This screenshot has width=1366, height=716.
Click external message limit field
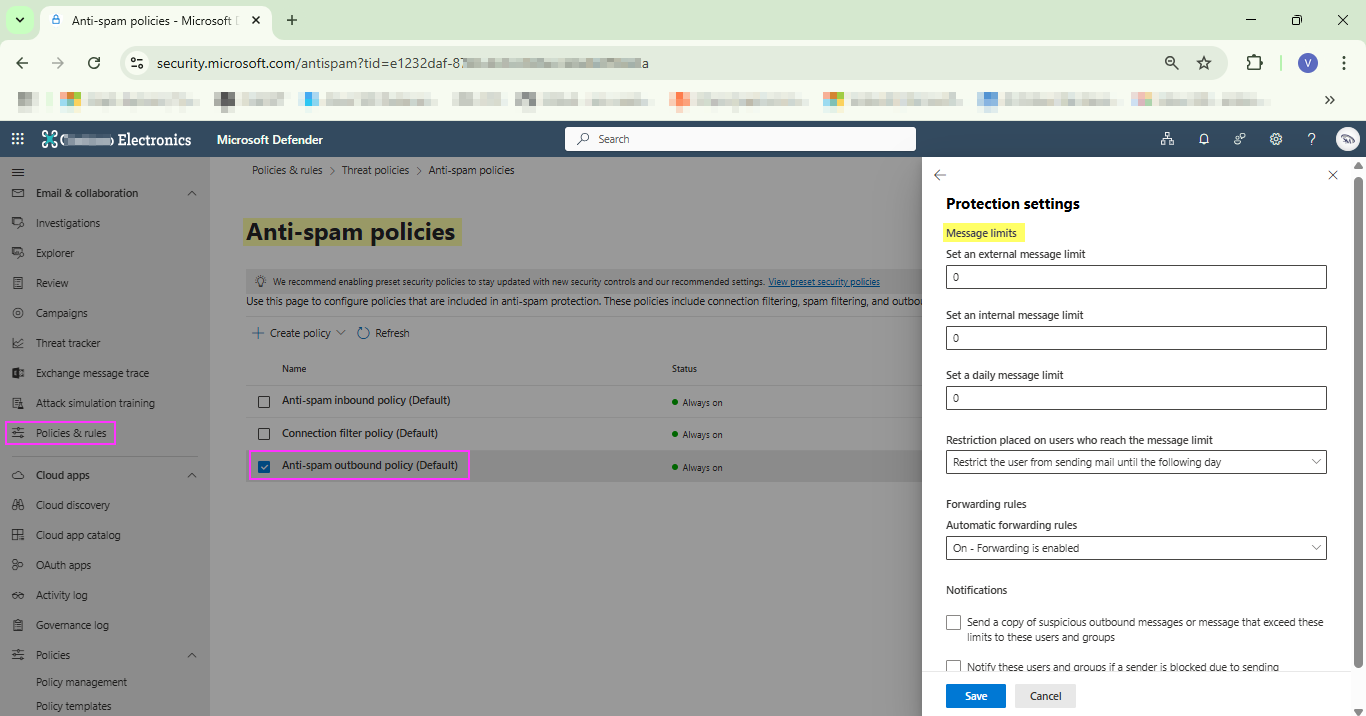pyautogui.click(x=1136, y=277)
